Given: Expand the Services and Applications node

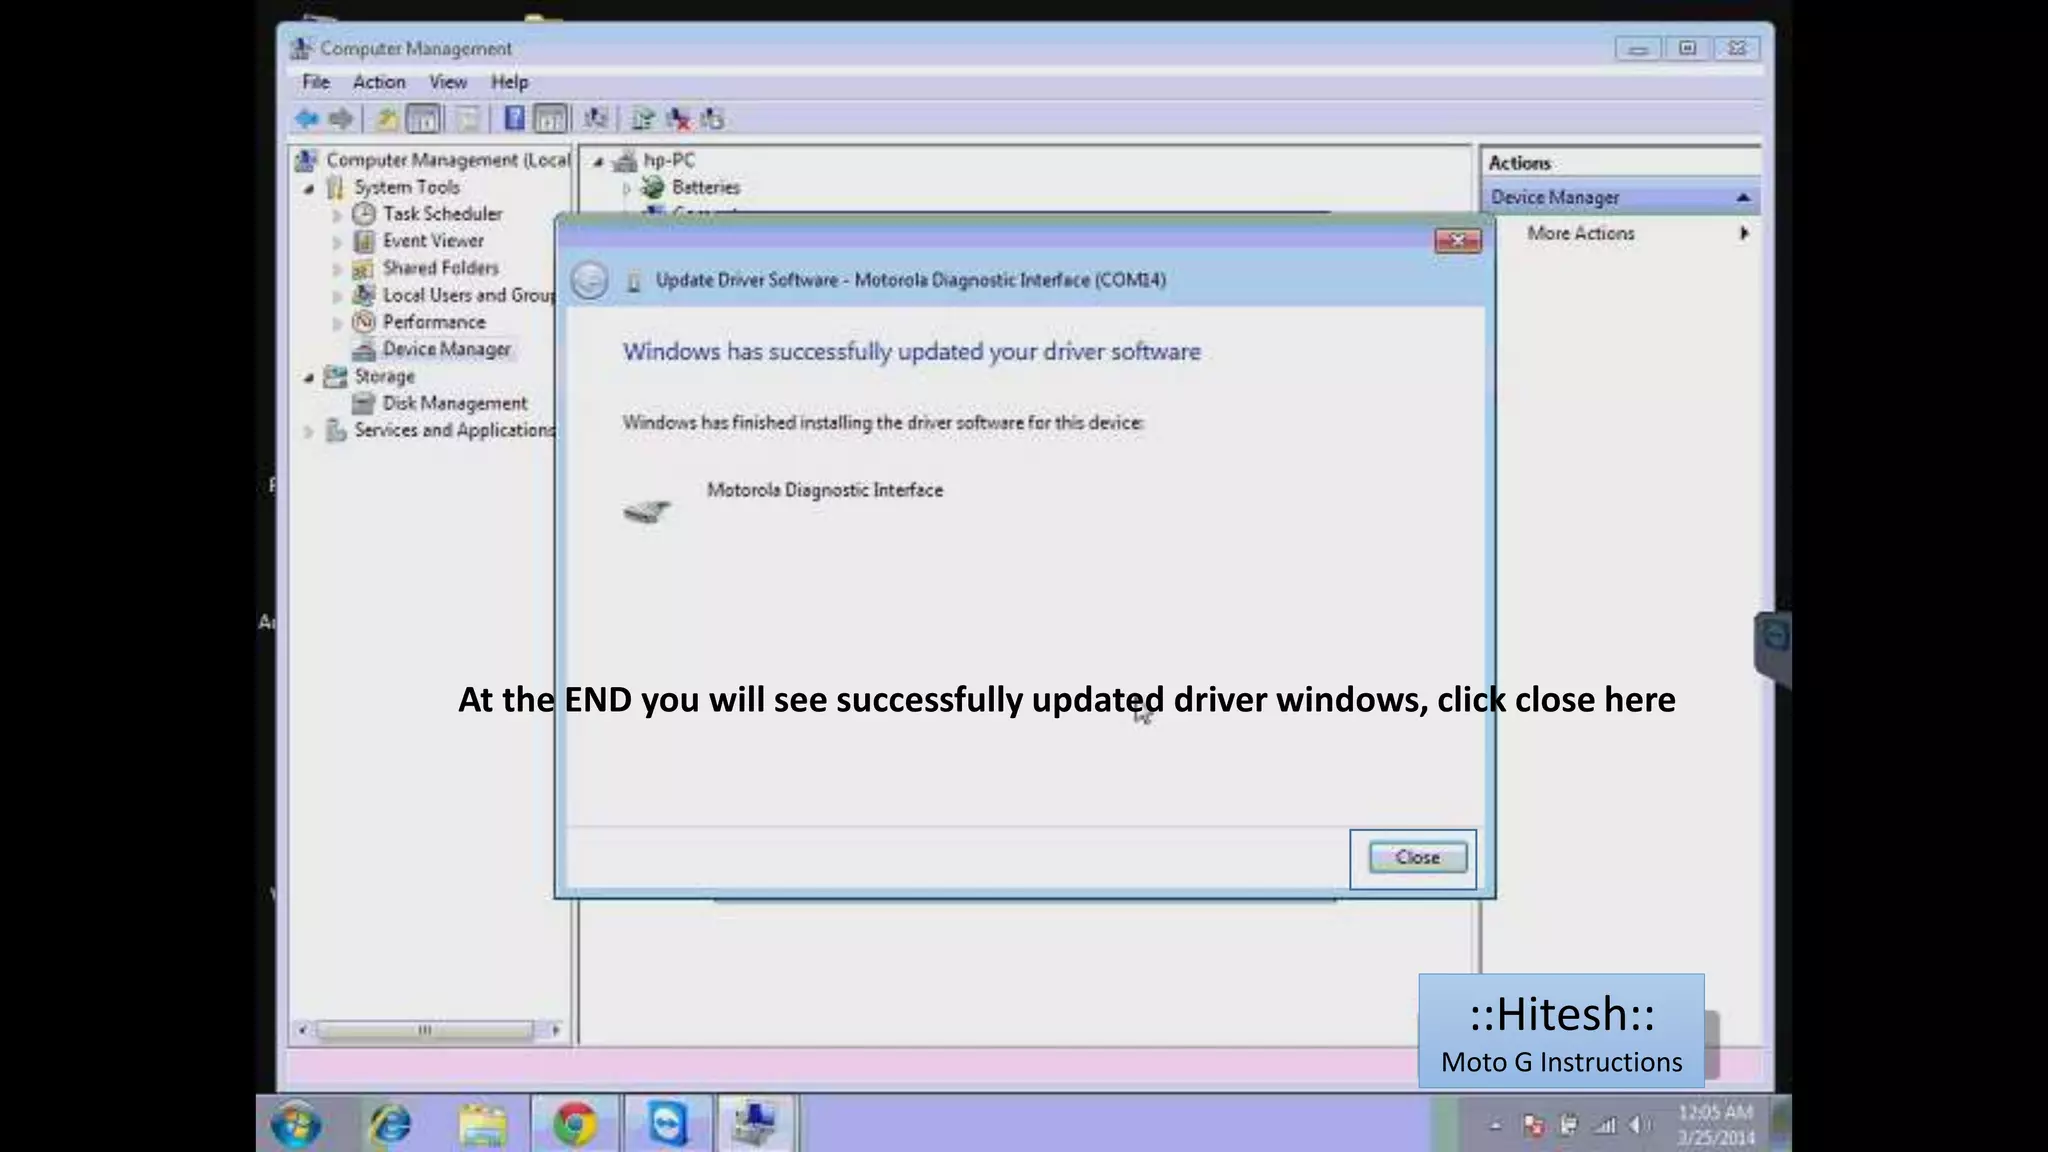Looking at the screenshot, I should point(309,431).
